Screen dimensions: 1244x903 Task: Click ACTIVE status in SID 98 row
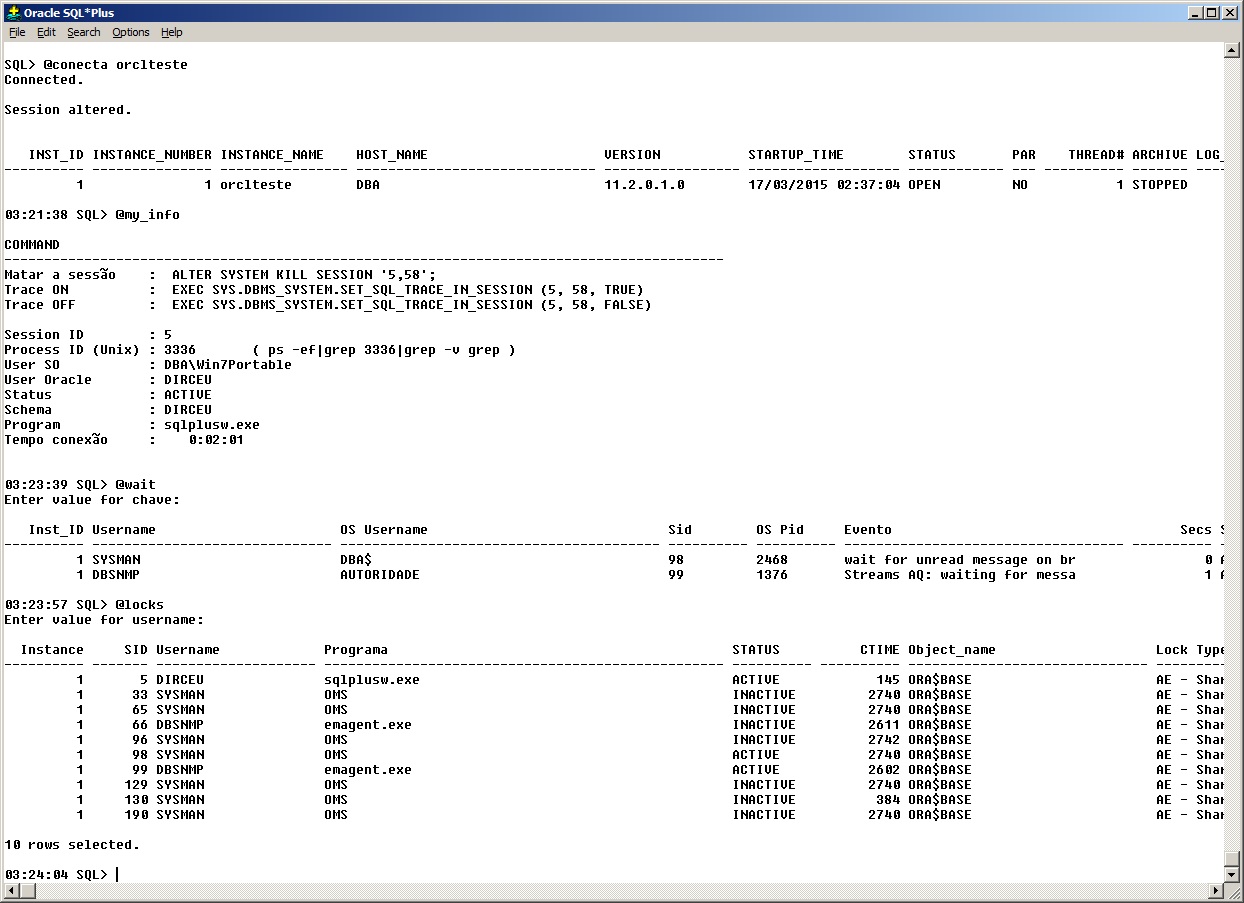pyautogui.click(x=756, y=755)
